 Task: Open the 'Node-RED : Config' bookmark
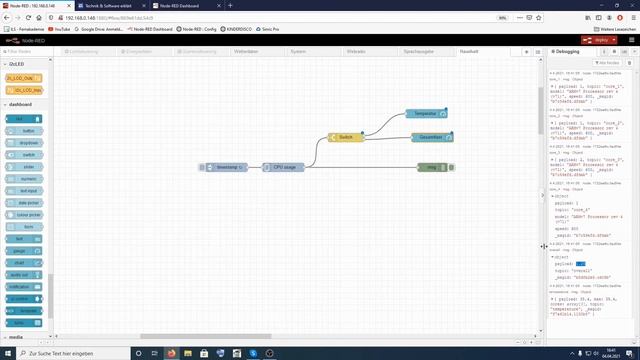pyautogui.click(x=196, y=29)
